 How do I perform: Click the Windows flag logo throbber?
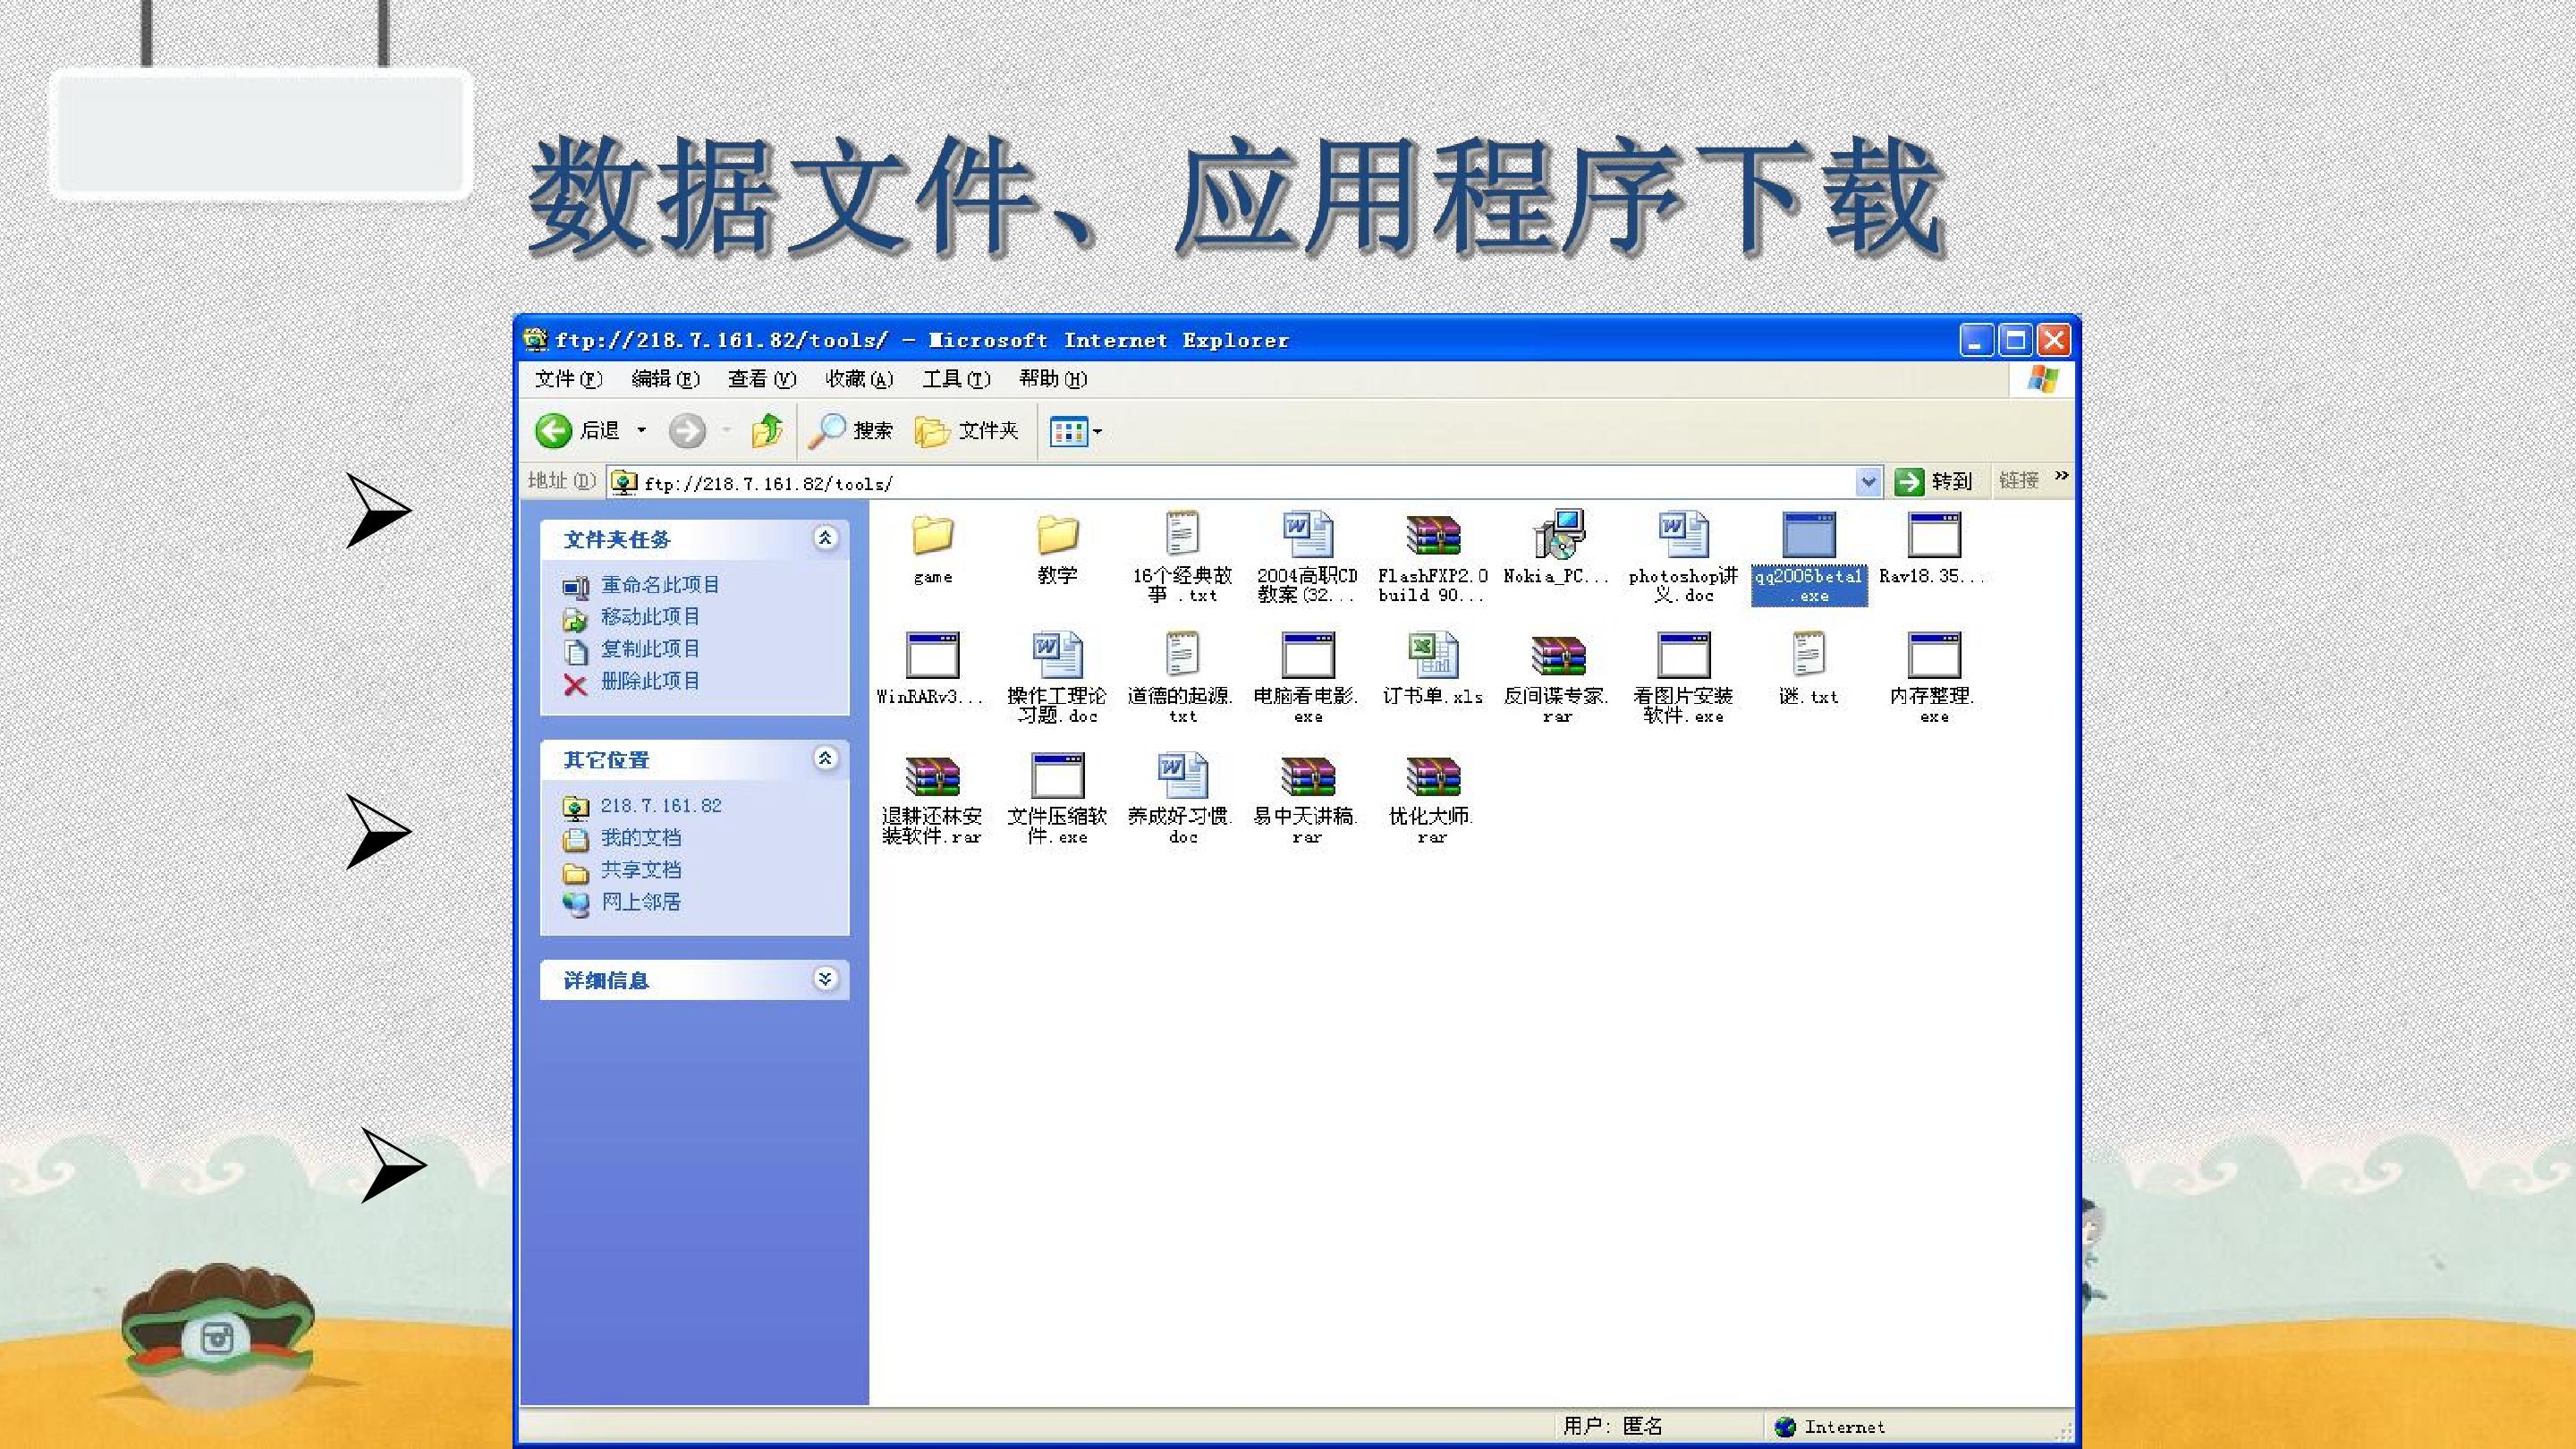click(x=2043, y=379)
